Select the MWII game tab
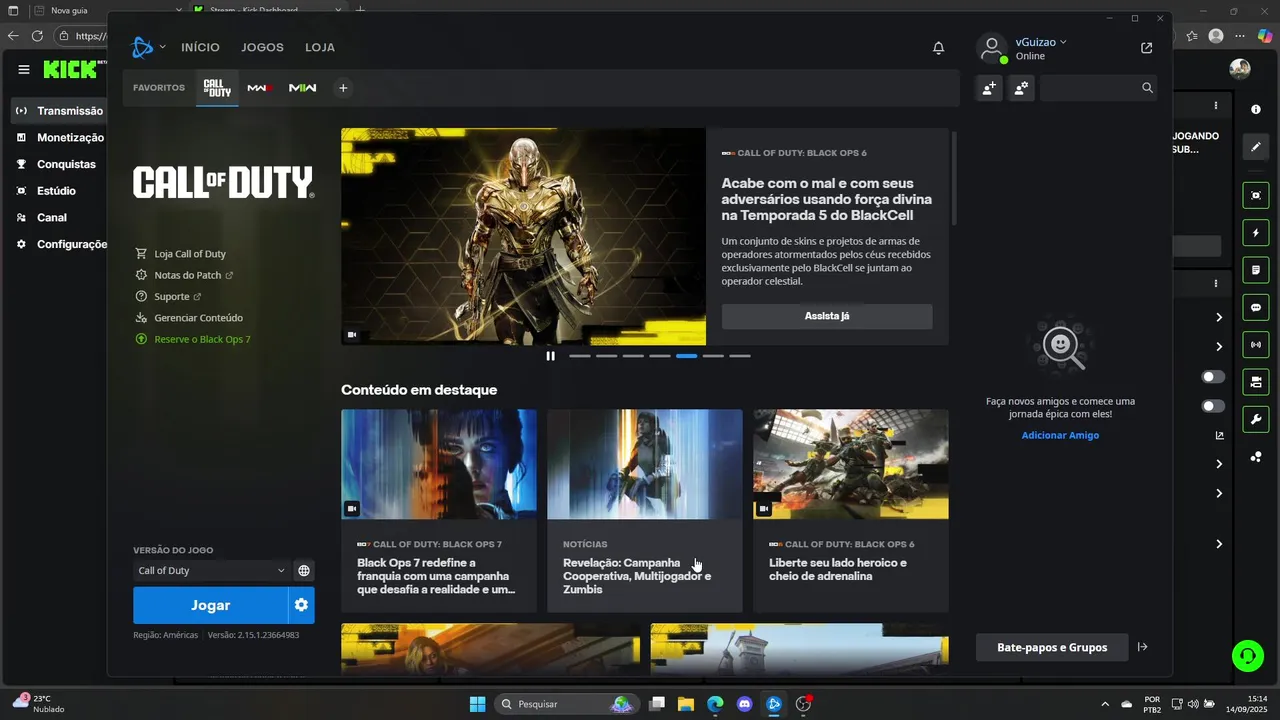This screenshot has height=720, width=1280. coord(302,88)
